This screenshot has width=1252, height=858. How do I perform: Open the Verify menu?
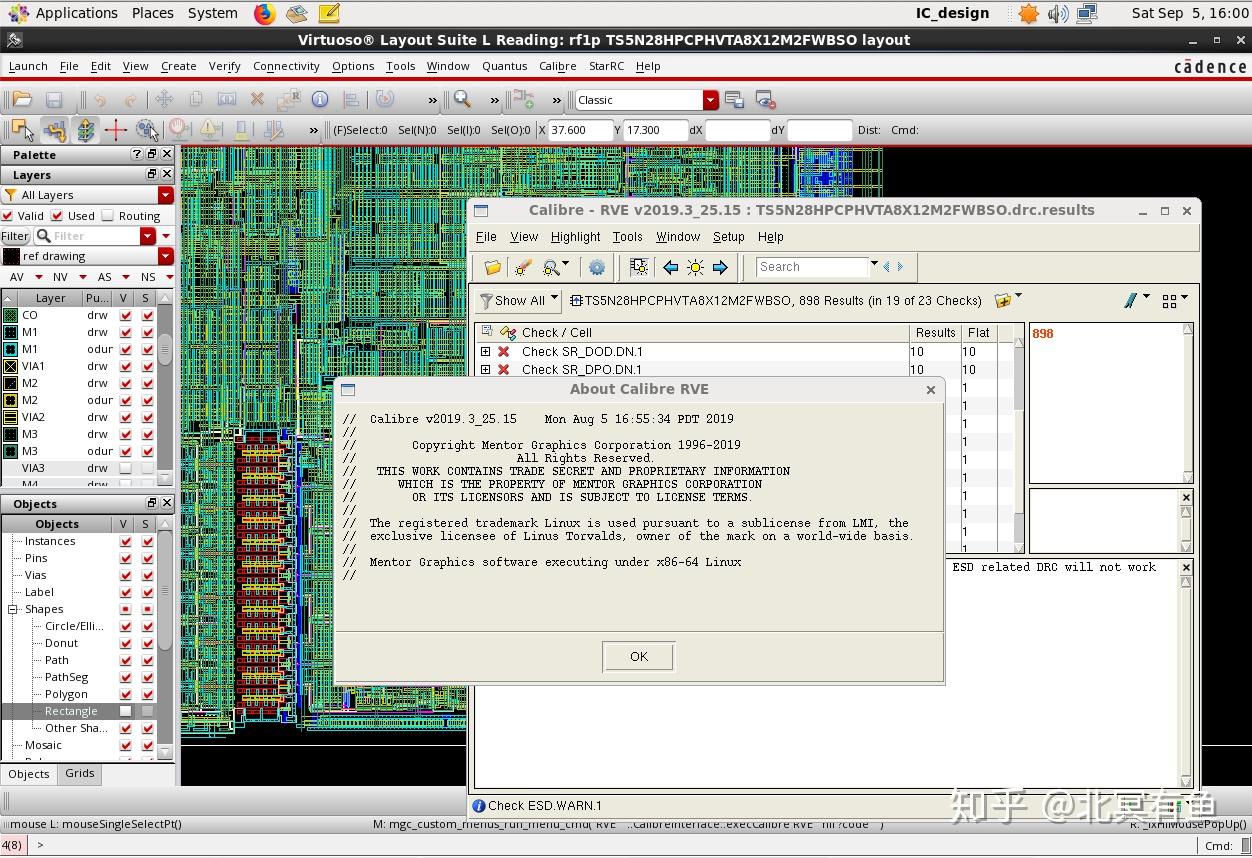pyautogui.click(x=224, y=66)
